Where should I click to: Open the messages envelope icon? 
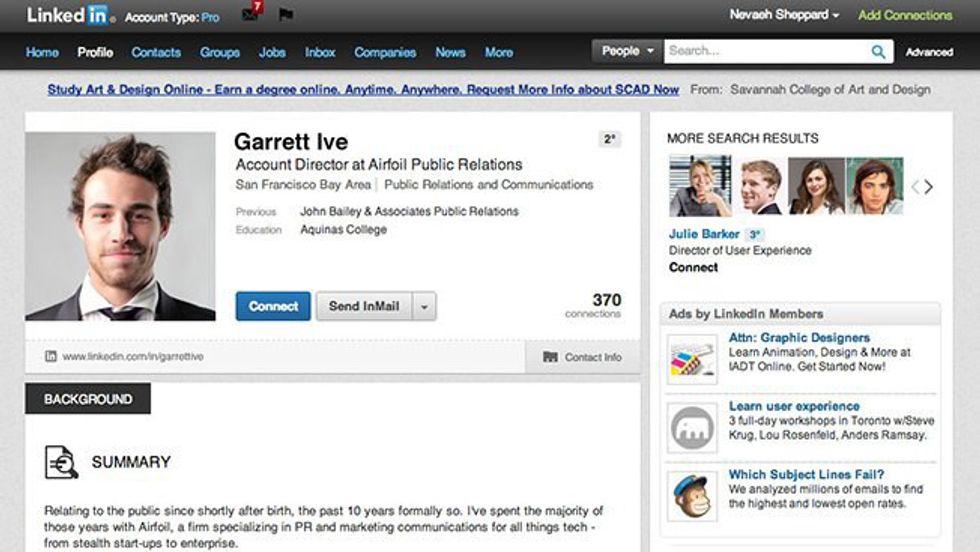pyautogui.click(x=250, y=15)
